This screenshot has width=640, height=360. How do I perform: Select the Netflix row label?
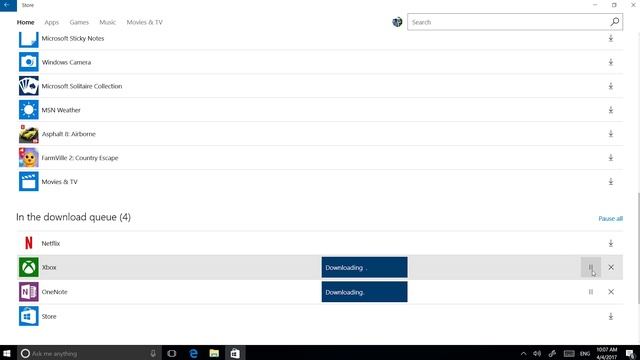(x=51, y=243)
